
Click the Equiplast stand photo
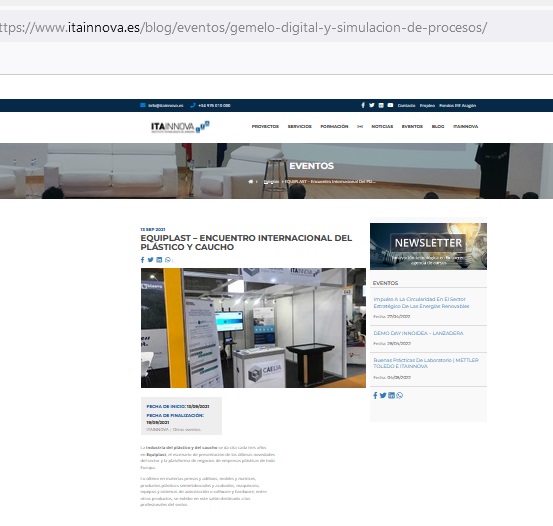253,328
